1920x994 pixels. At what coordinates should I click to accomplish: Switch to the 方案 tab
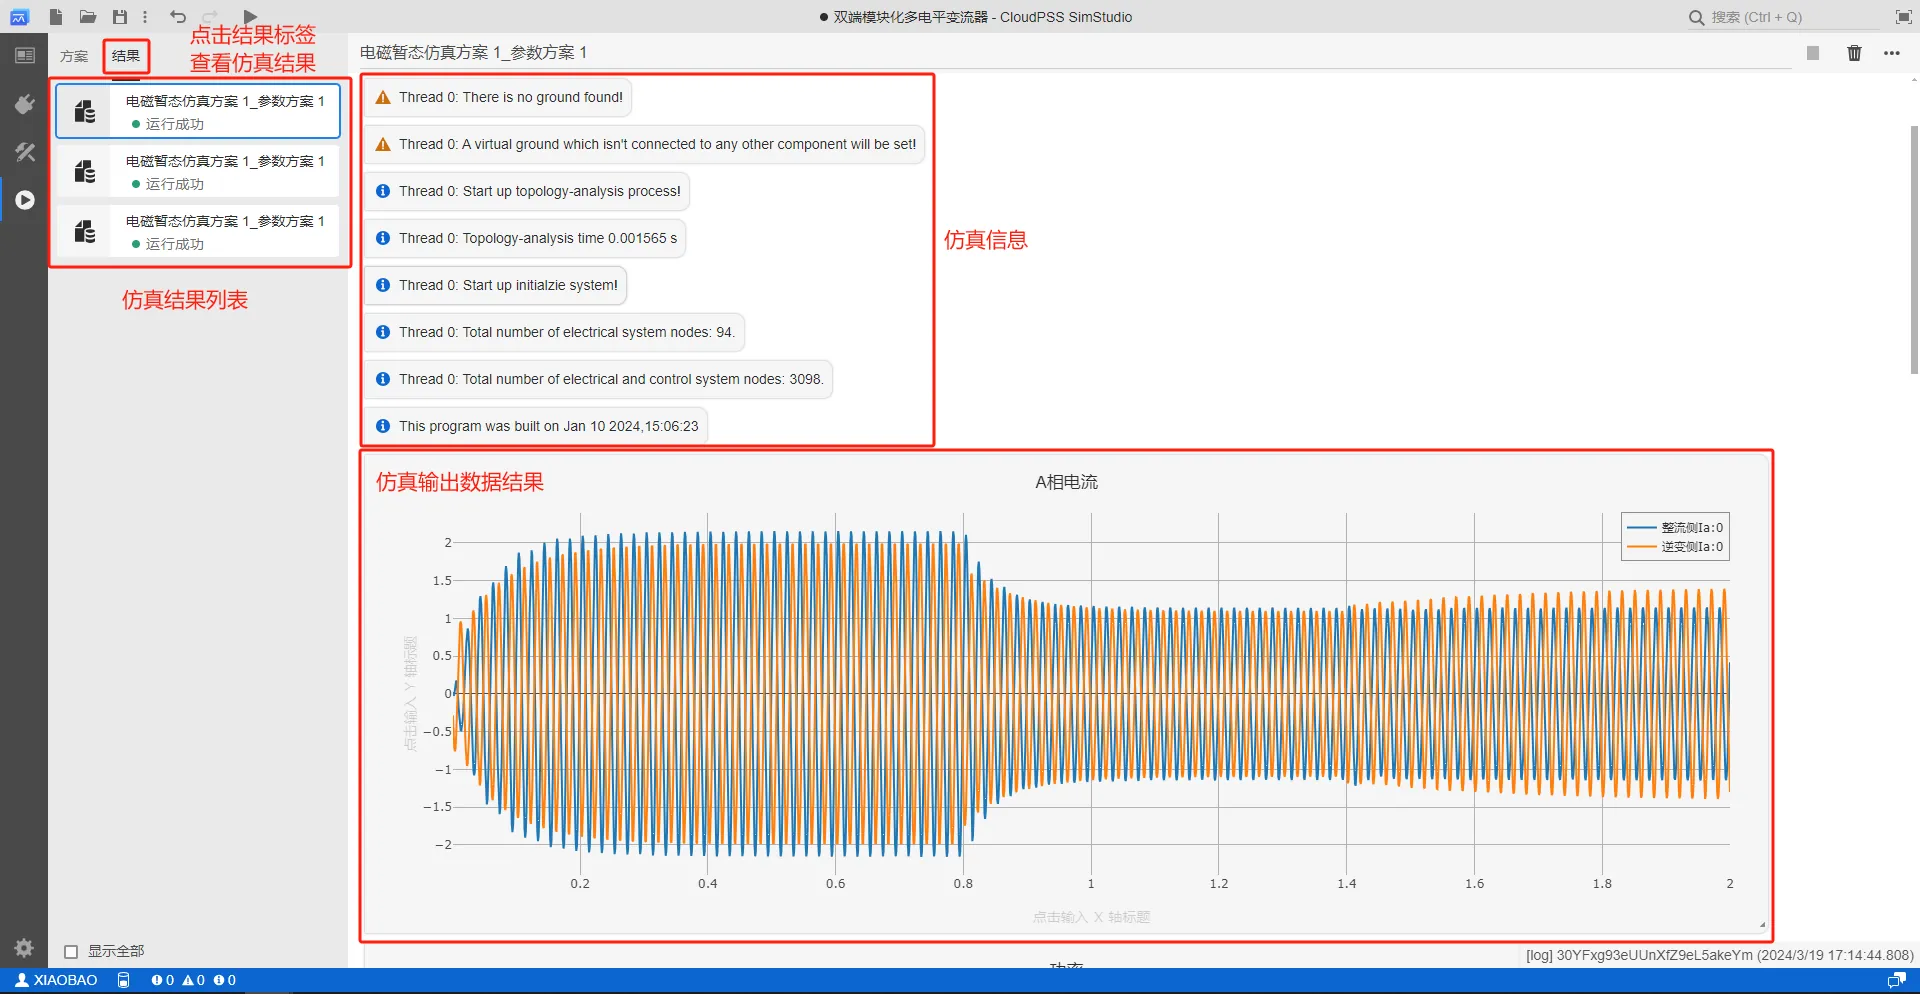tap(74, 56)
